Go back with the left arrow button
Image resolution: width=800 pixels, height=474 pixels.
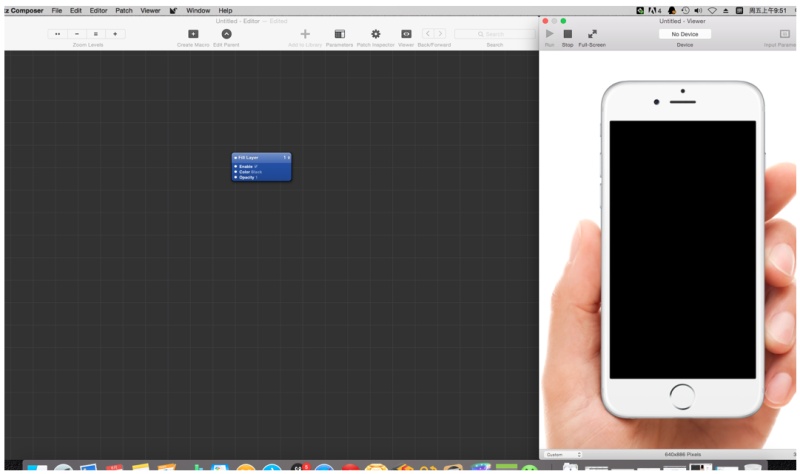[x=428, y=34]
